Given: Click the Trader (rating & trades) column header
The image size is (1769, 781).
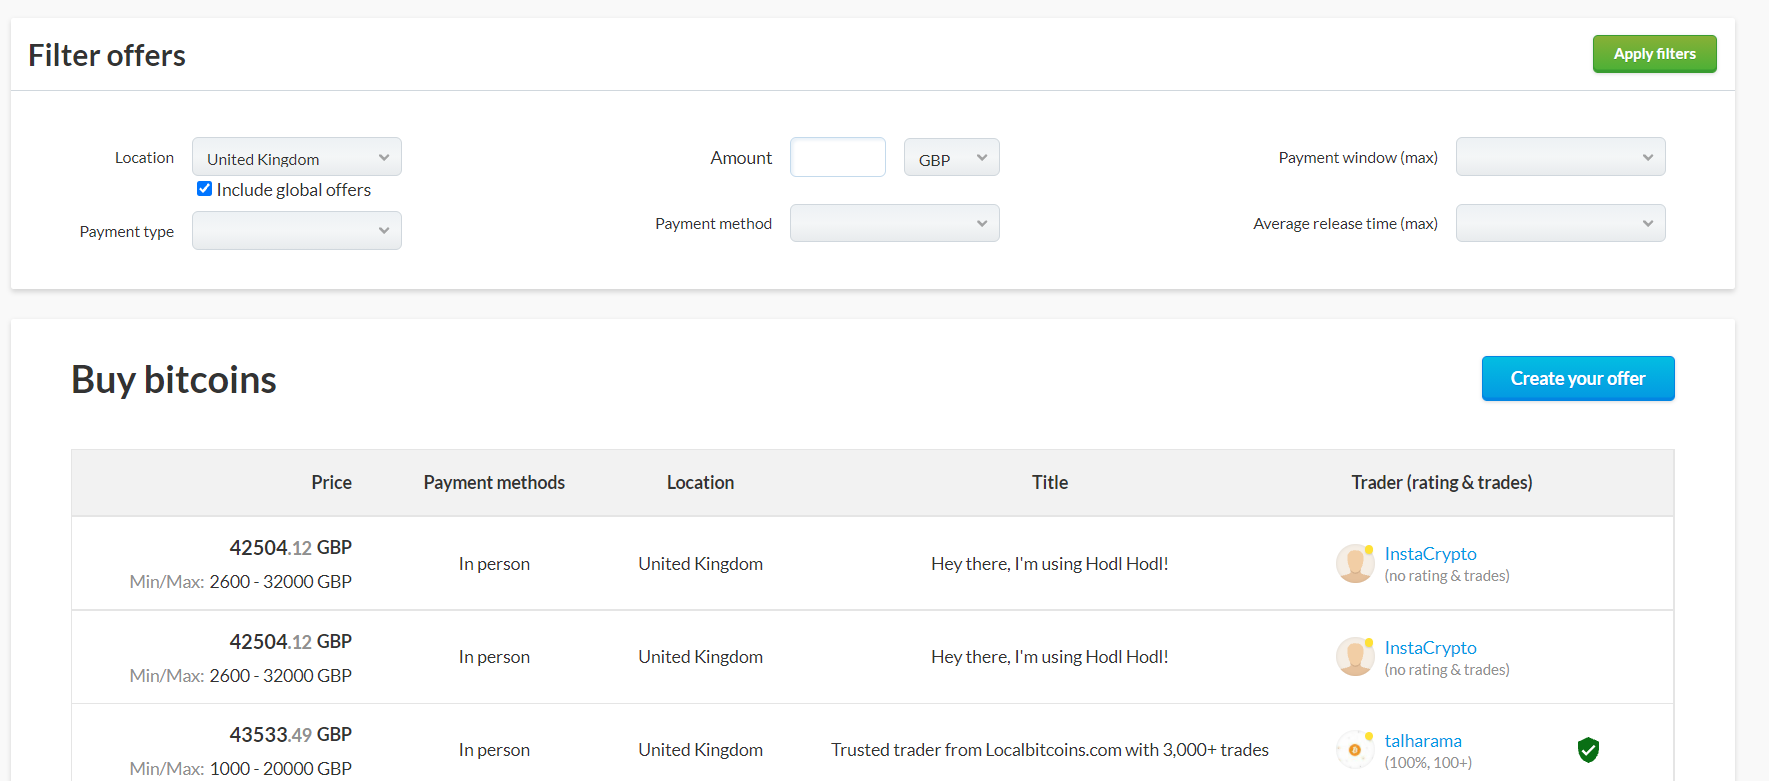Looking at the screenshot, I should click(x=1441, y=483).
